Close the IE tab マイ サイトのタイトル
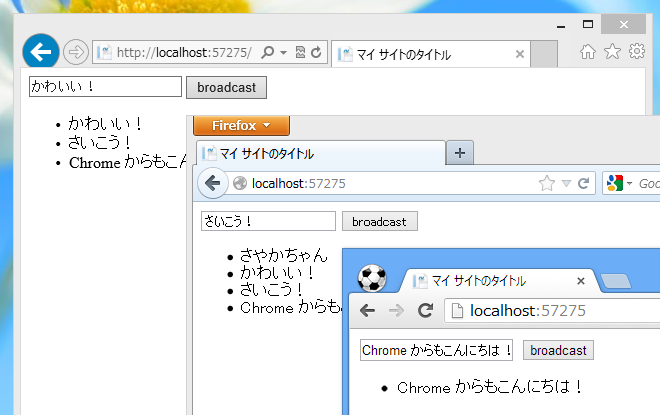660x415 pixels. [520, 54]
